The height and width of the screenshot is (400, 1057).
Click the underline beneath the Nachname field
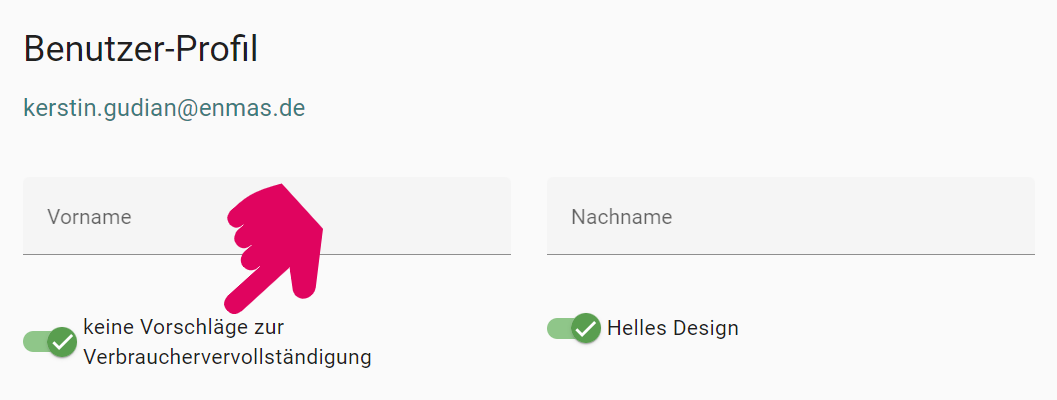(x=790, y=254)
